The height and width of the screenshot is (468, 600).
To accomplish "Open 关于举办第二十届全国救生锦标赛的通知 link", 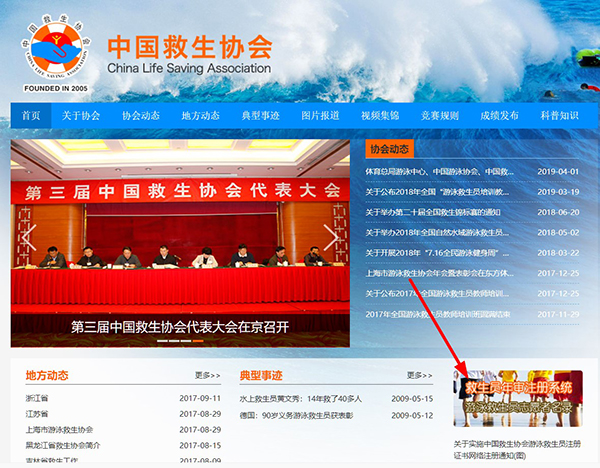I will point(433,212).
